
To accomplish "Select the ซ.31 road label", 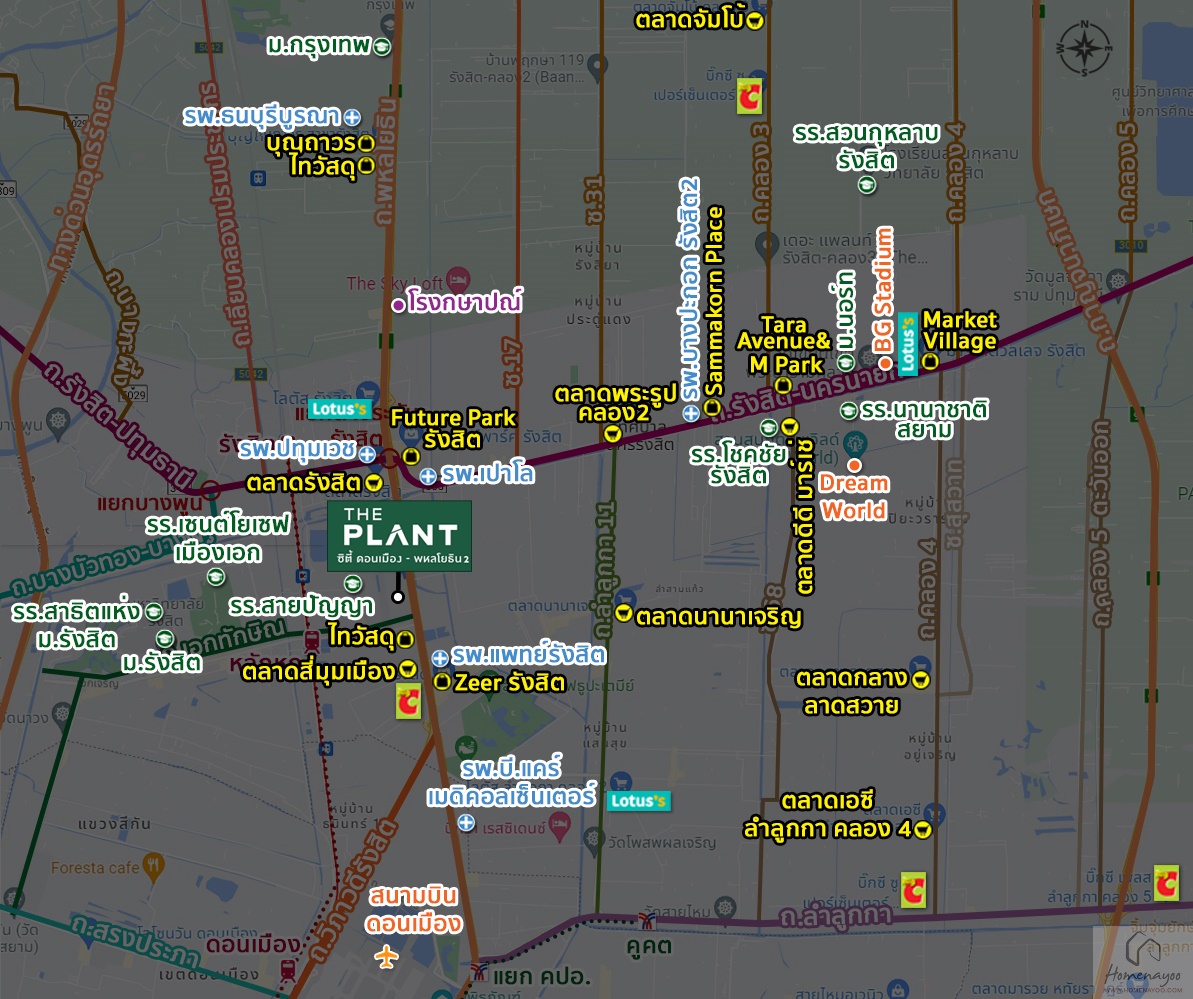I will pos(594,200).
